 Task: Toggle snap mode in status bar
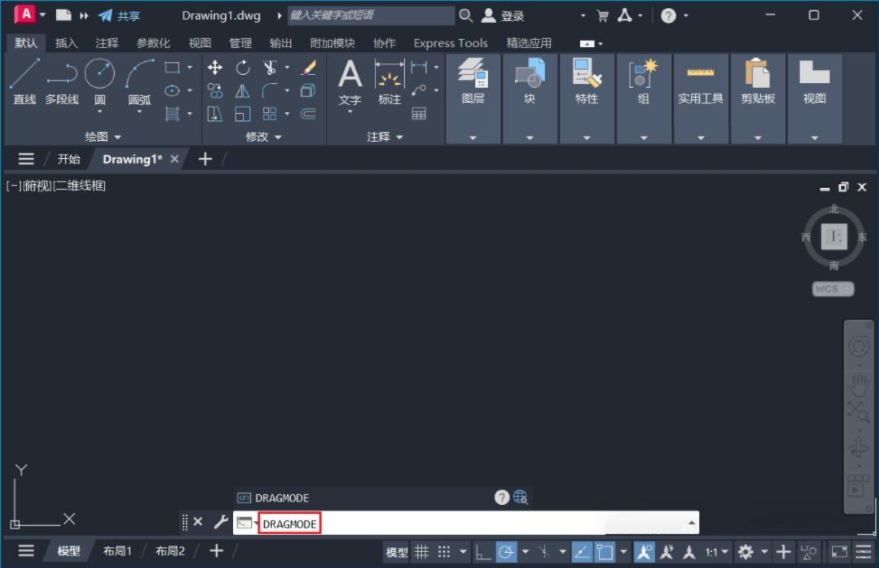(x=444, y=552)
